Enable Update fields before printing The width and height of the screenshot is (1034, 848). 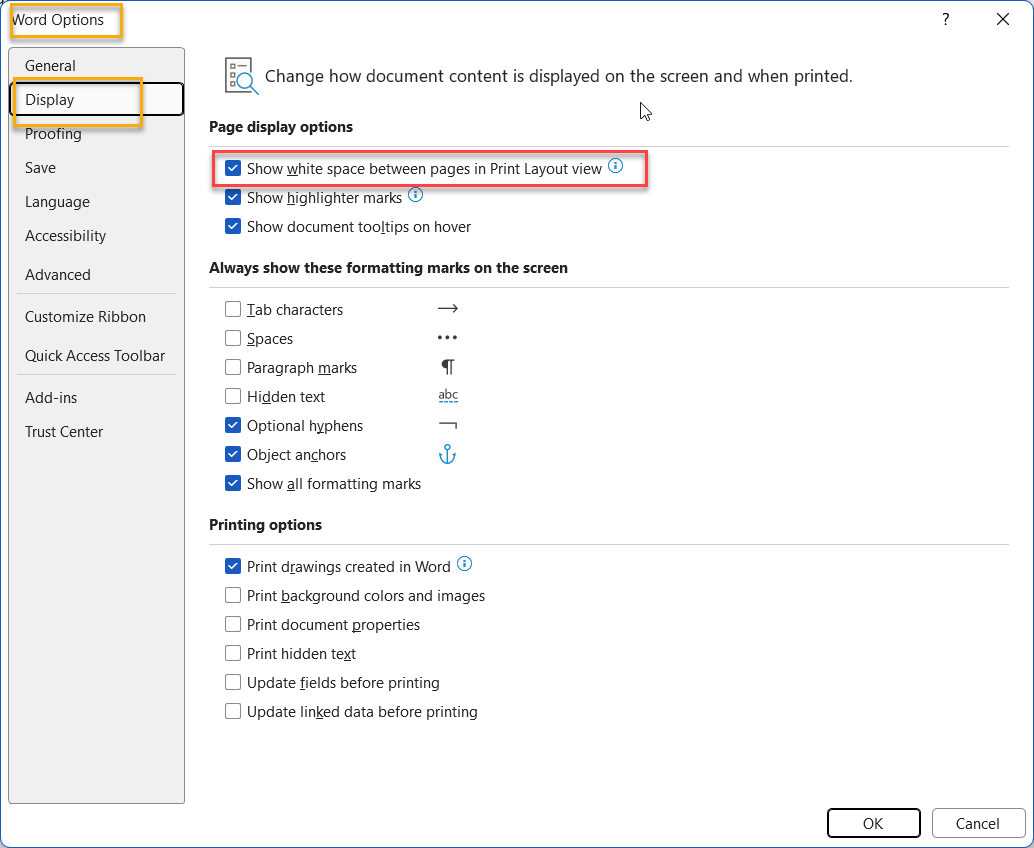[233, 682]
